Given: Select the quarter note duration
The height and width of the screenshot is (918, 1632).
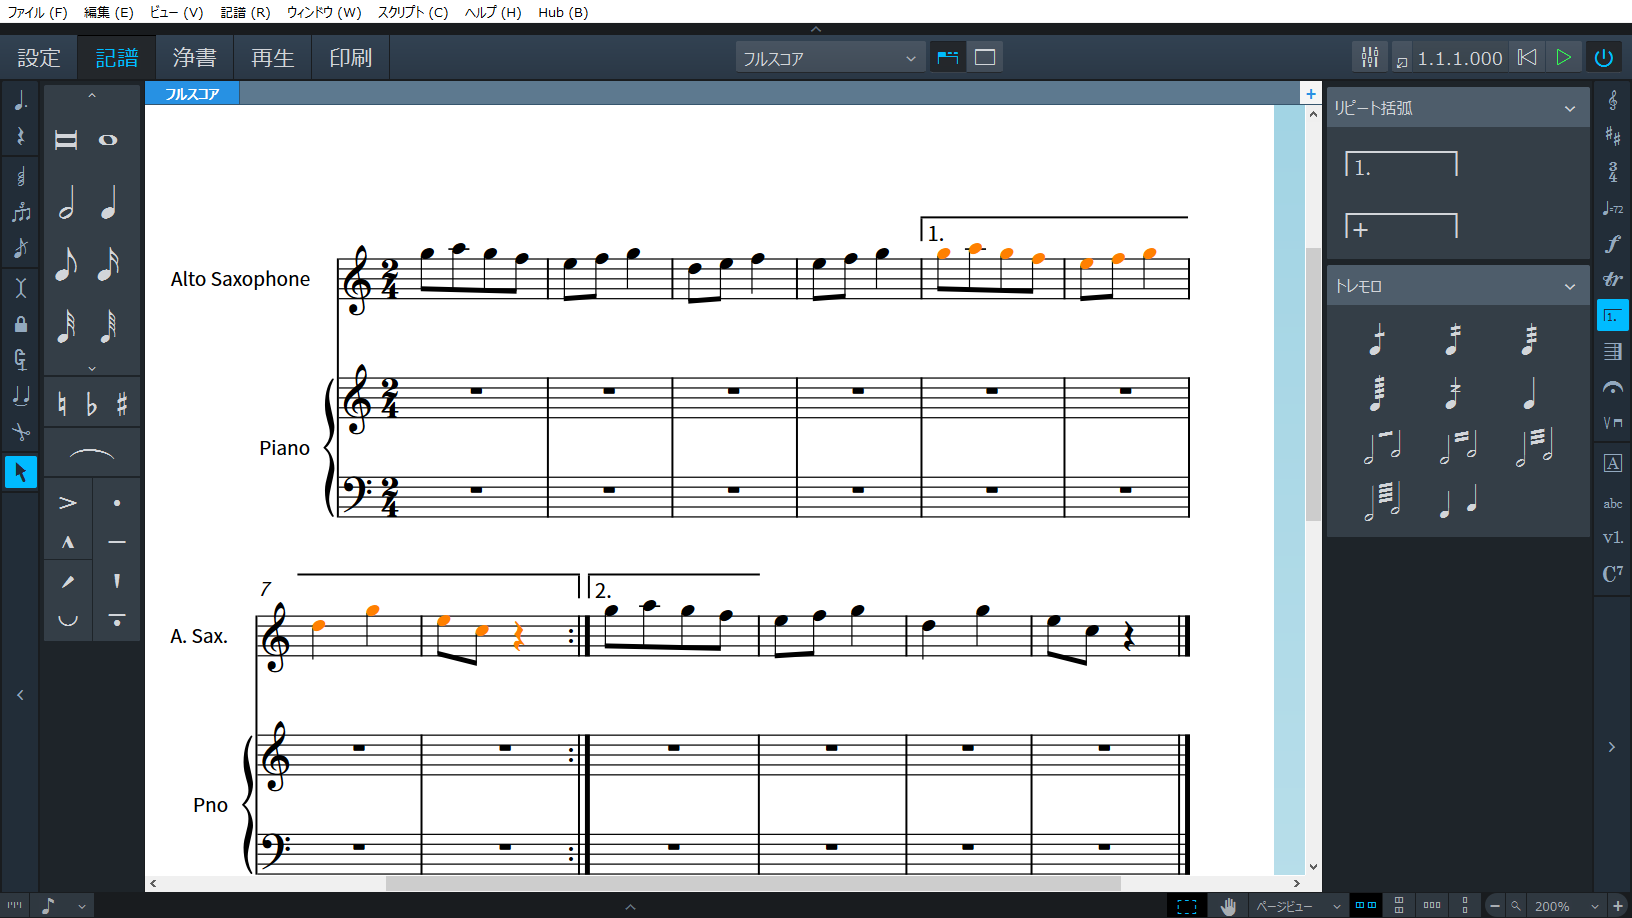Looking at the screenshot, I should point(108,203).
